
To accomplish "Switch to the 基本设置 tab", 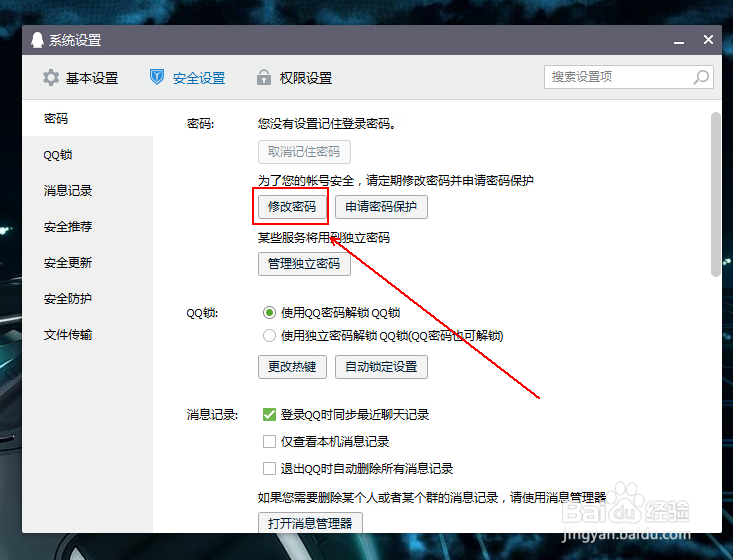I will tap(80, 78).
